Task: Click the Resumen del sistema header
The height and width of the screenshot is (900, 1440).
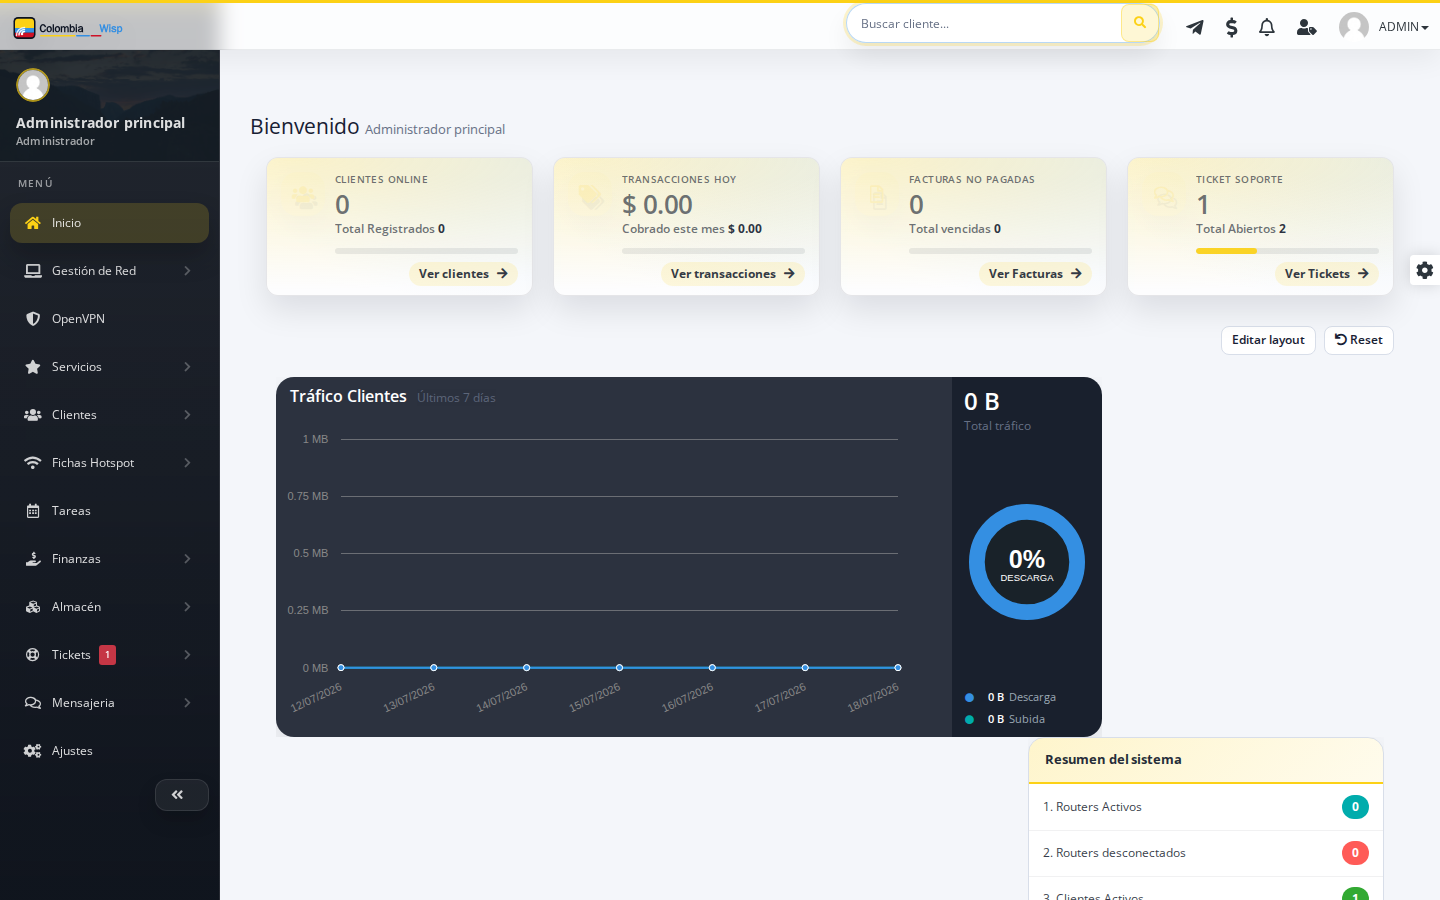Action: click(x=1206, y=760)
